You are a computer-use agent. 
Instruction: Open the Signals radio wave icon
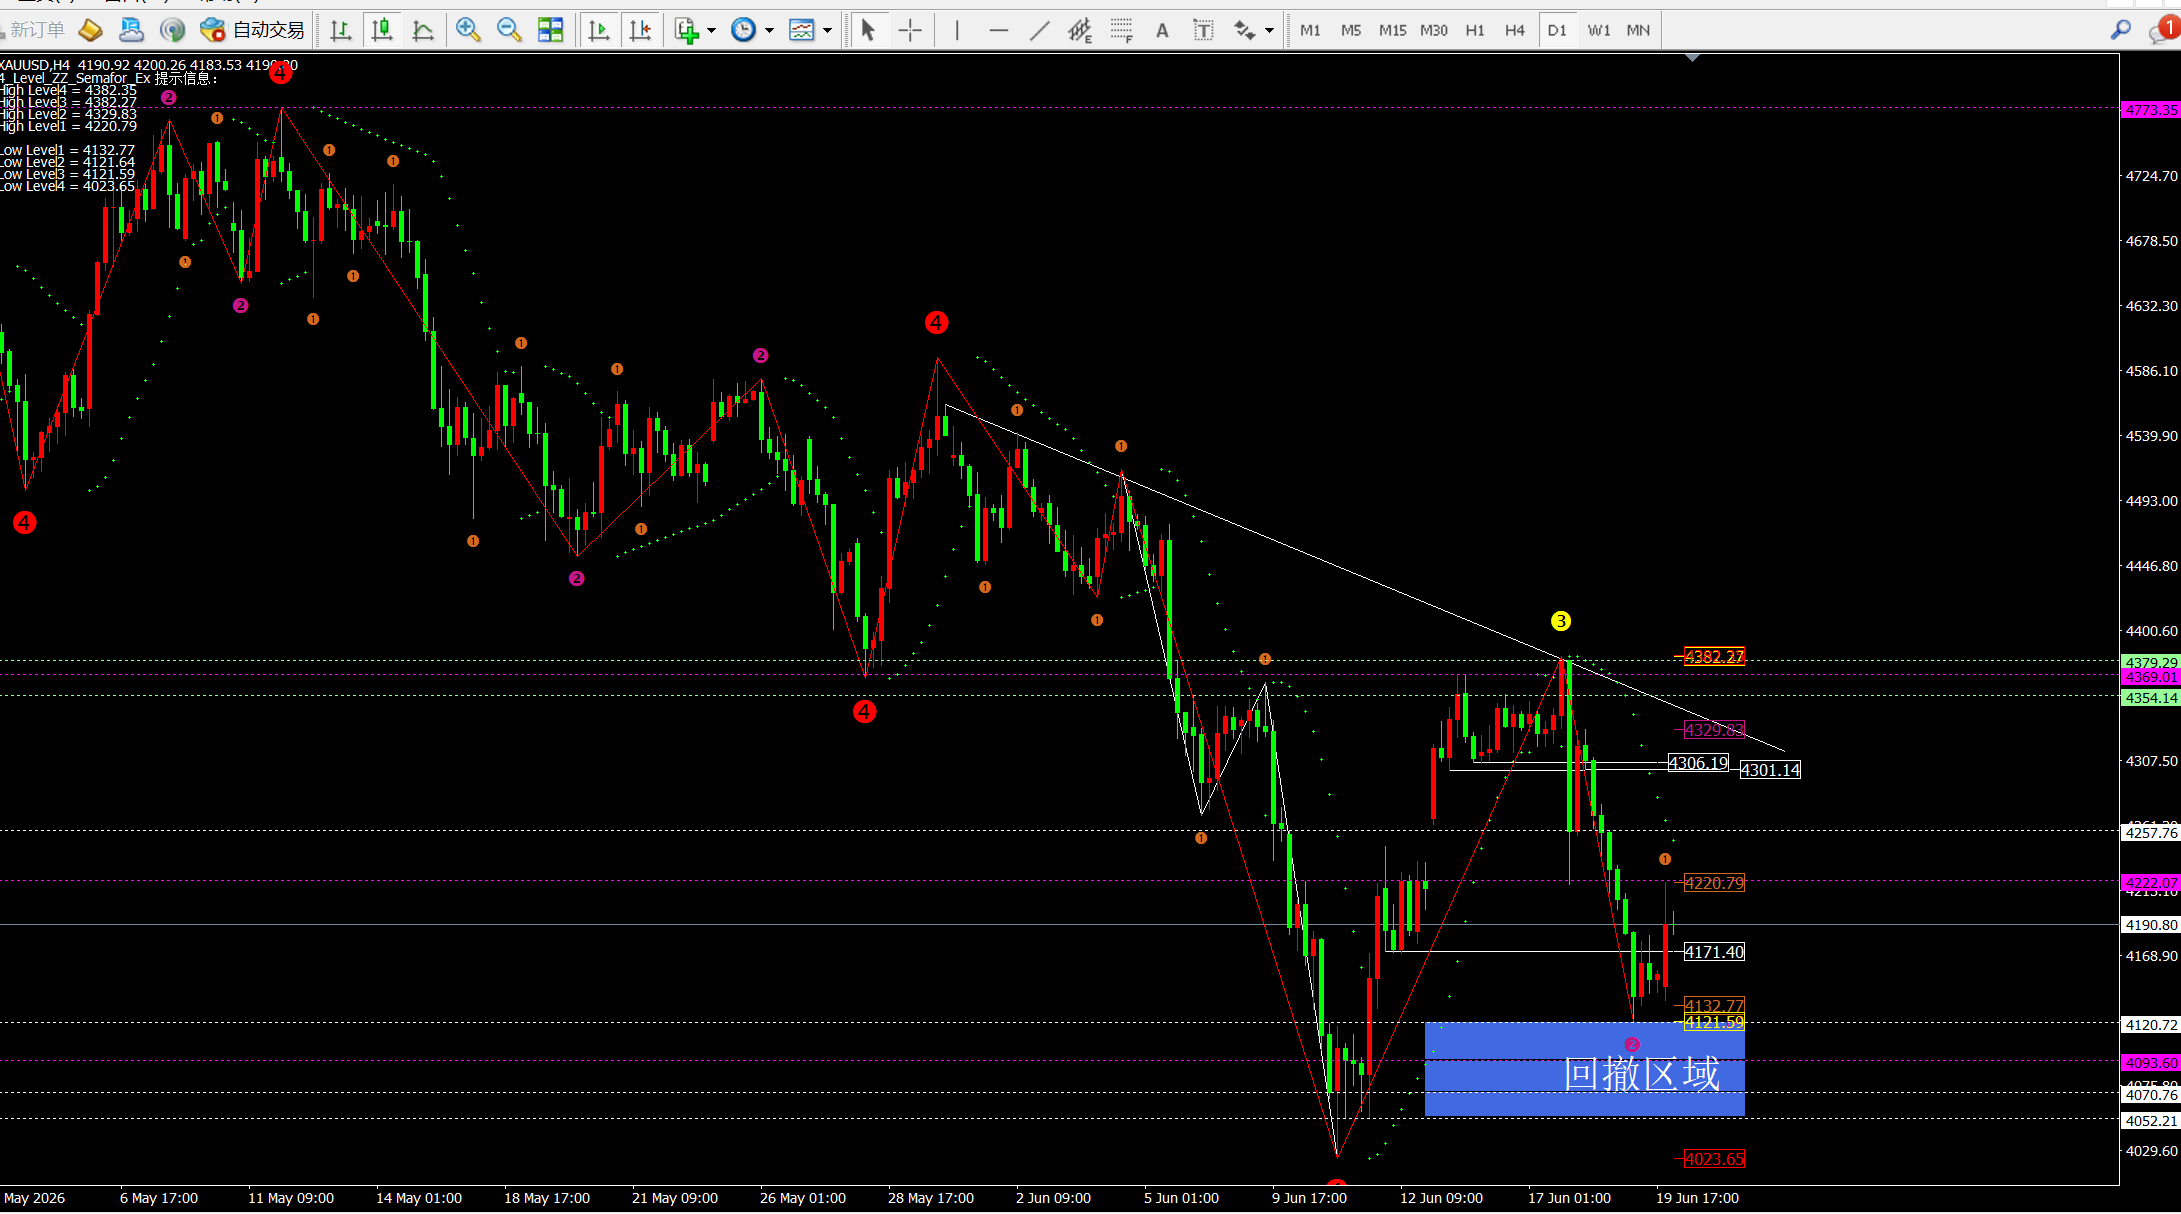click(172, 30)
